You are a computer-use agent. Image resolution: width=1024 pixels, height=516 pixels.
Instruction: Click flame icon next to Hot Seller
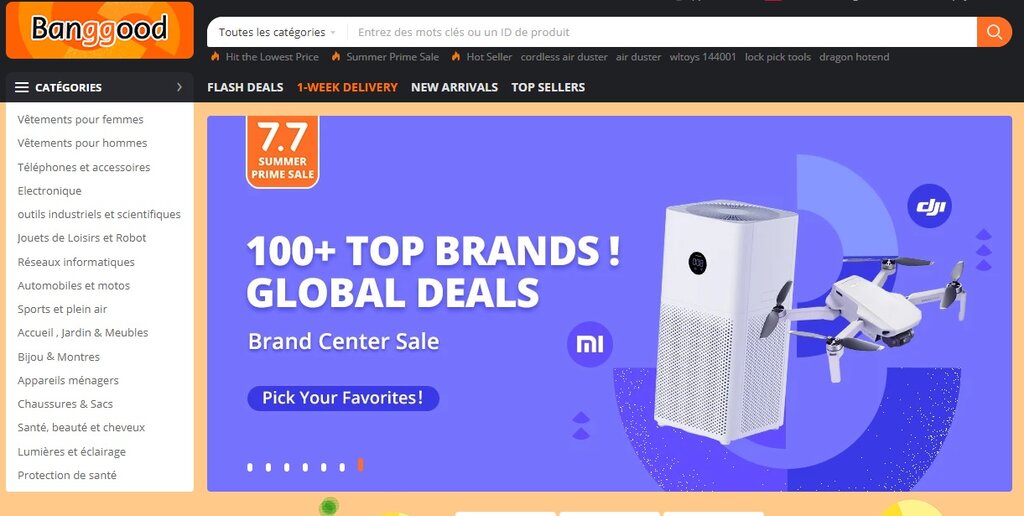coord(456,57)
